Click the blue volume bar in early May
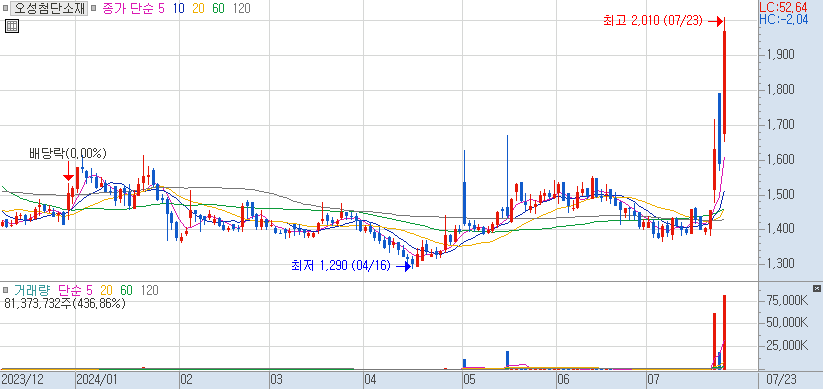Image resolution: width=823 pixels, height=389 pixels. point(465,364)
